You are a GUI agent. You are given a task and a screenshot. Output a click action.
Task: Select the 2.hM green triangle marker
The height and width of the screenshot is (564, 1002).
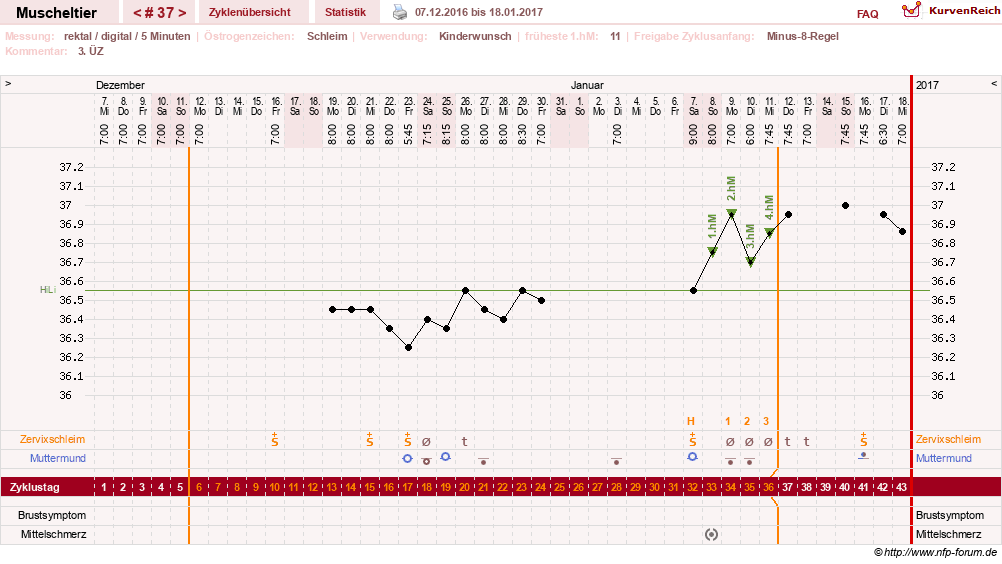732,213
